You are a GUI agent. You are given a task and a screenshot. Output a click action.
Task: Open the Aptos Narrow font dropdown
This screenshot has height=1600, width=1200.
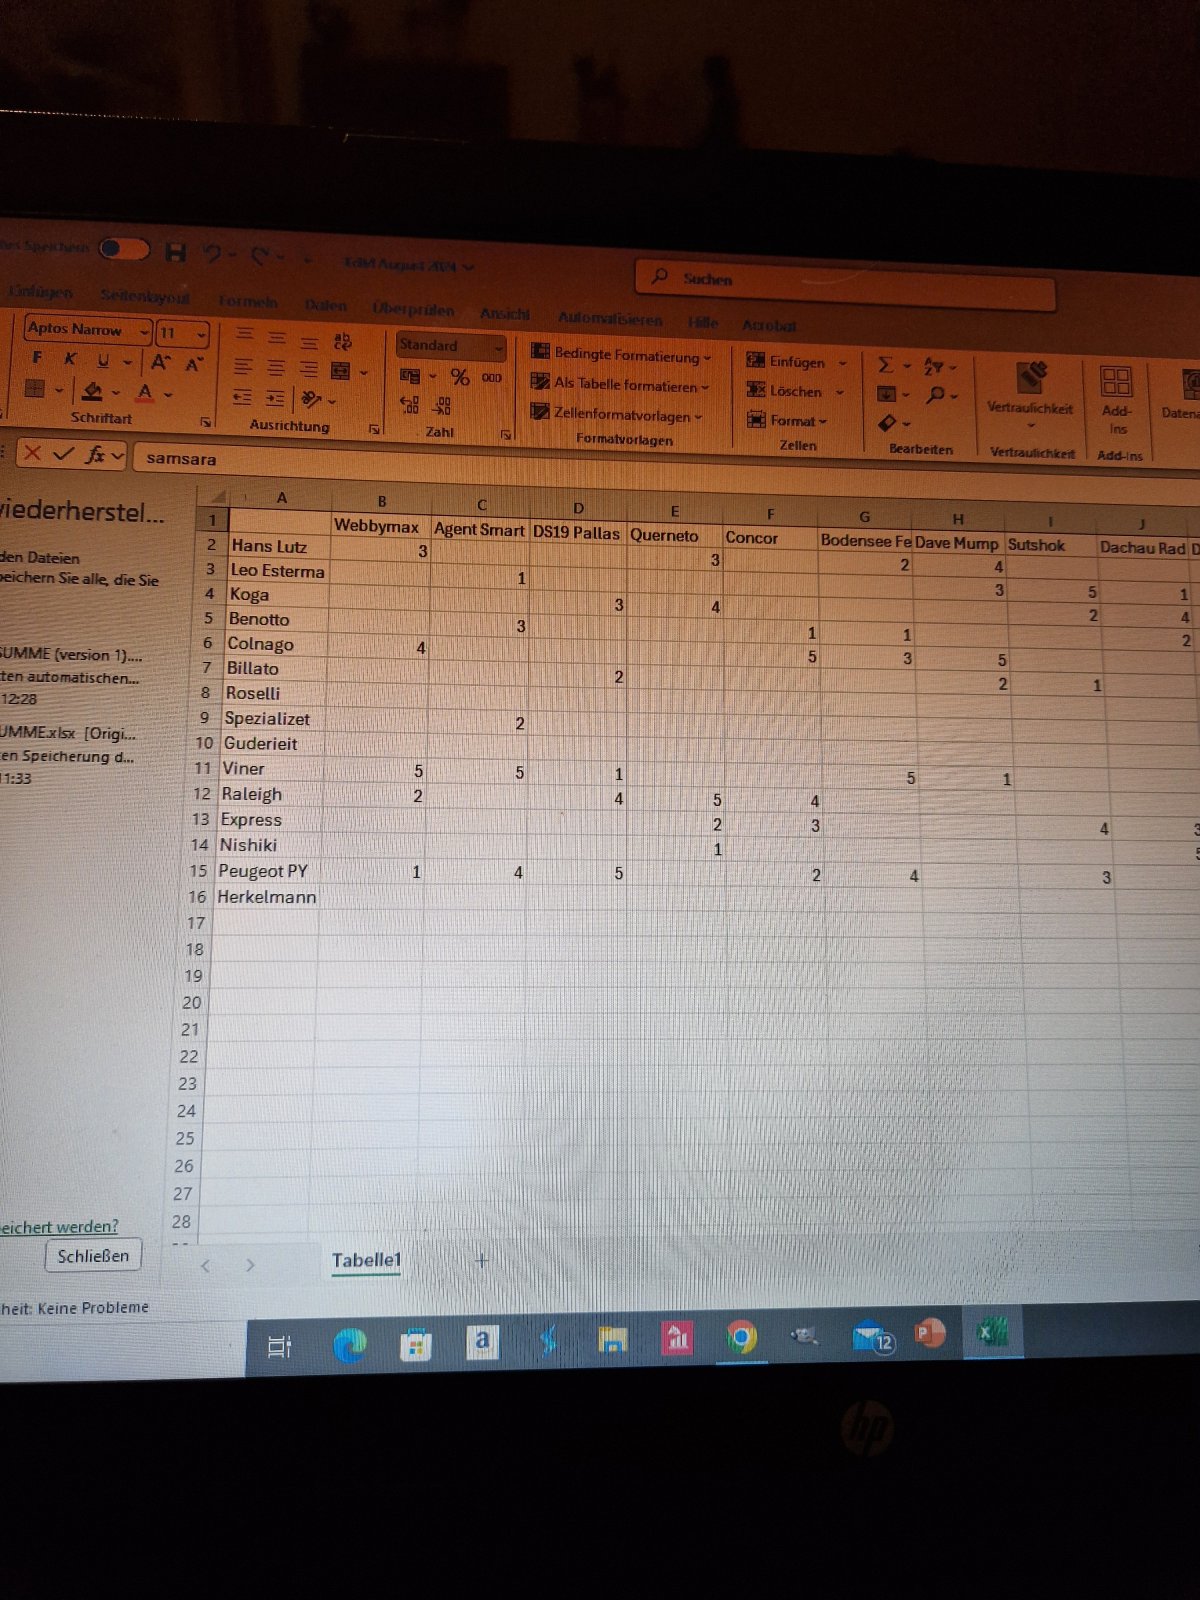144,331
